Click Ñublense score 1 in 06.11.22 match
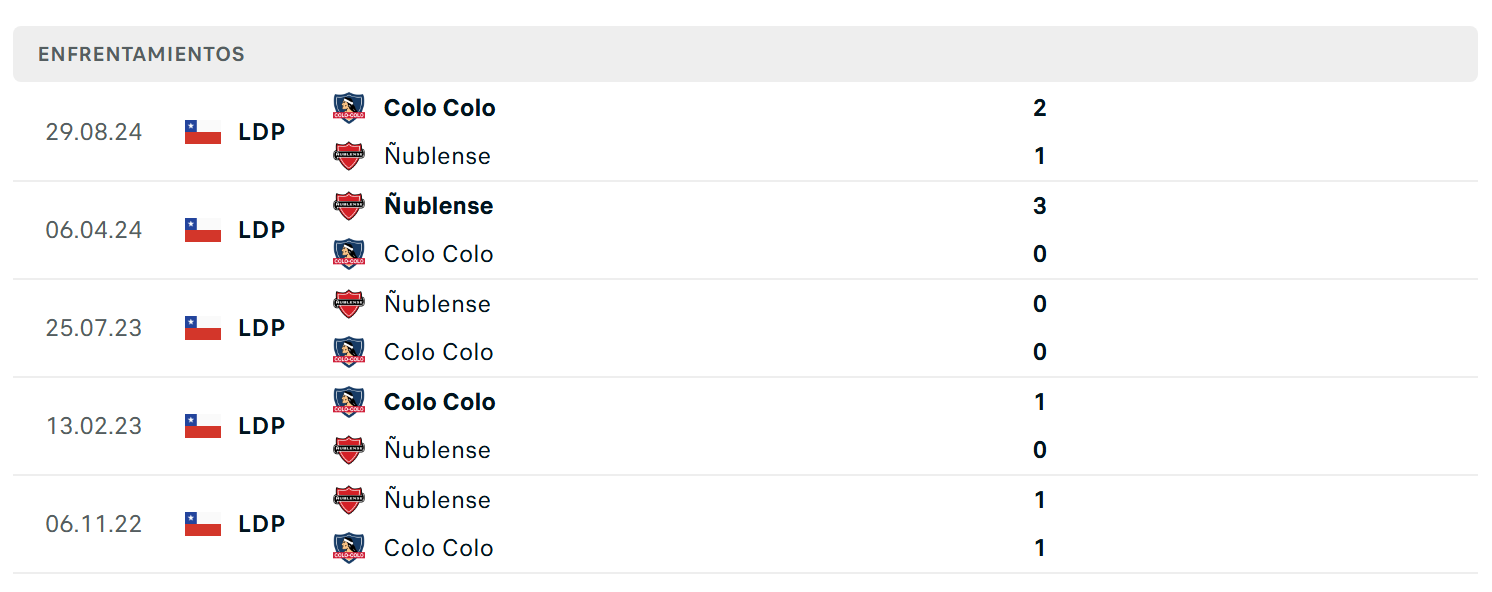1492x592 pixels. coord(1040,500)
